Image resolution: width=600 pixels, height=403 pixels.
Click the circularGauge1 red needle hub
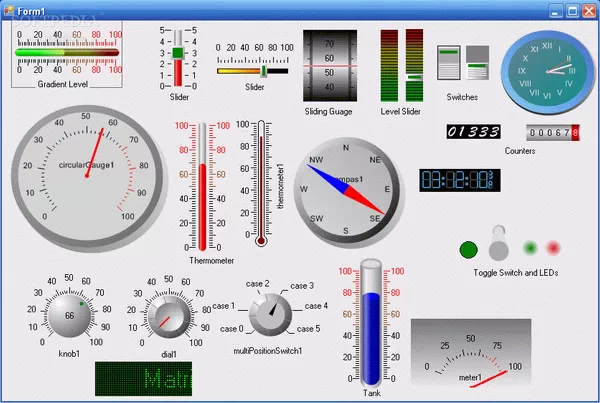point(87,176)
